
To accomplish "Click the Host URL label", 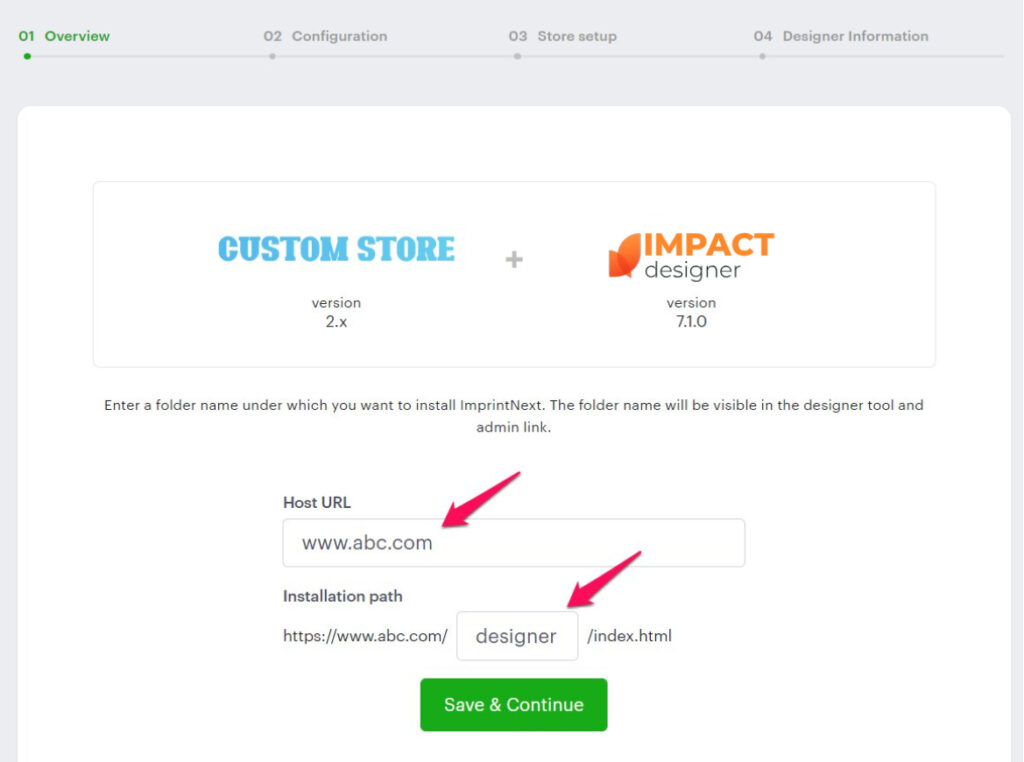I will (317, 502).
